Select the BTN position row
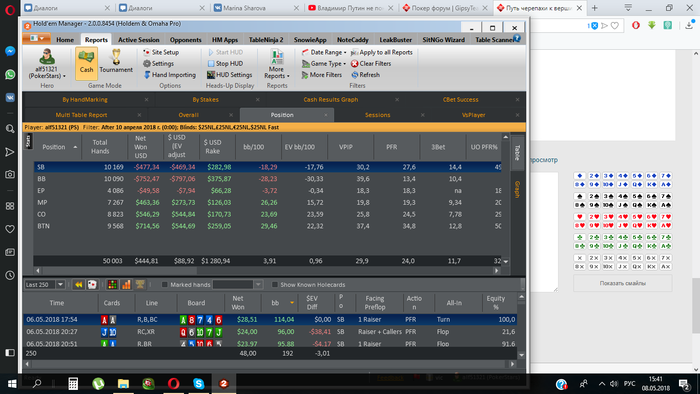This screenshot has height=394, width=700. [267, 226]
